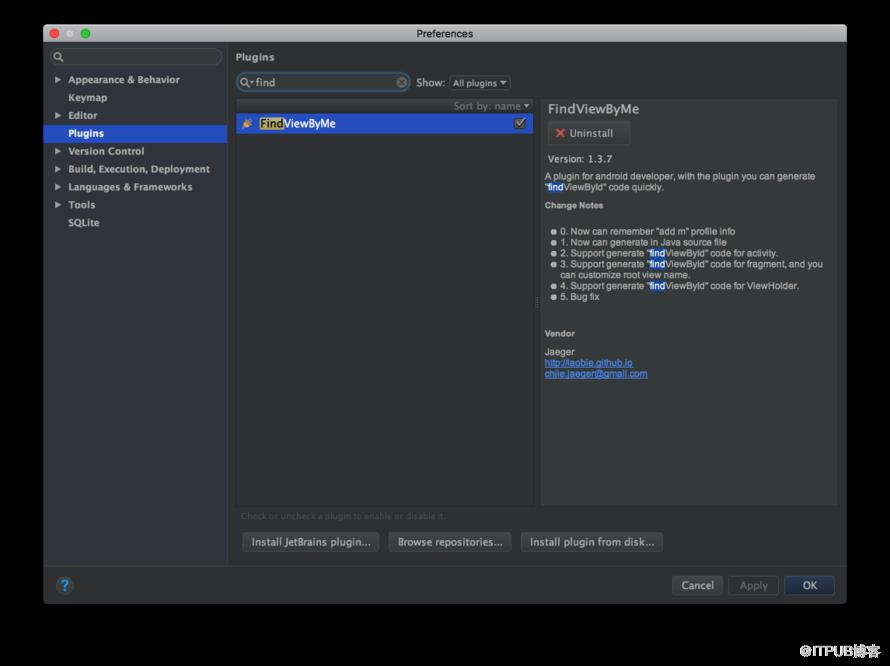Click the green window zoom button
This screenshot has width=890, height=666.
(85, 33)
